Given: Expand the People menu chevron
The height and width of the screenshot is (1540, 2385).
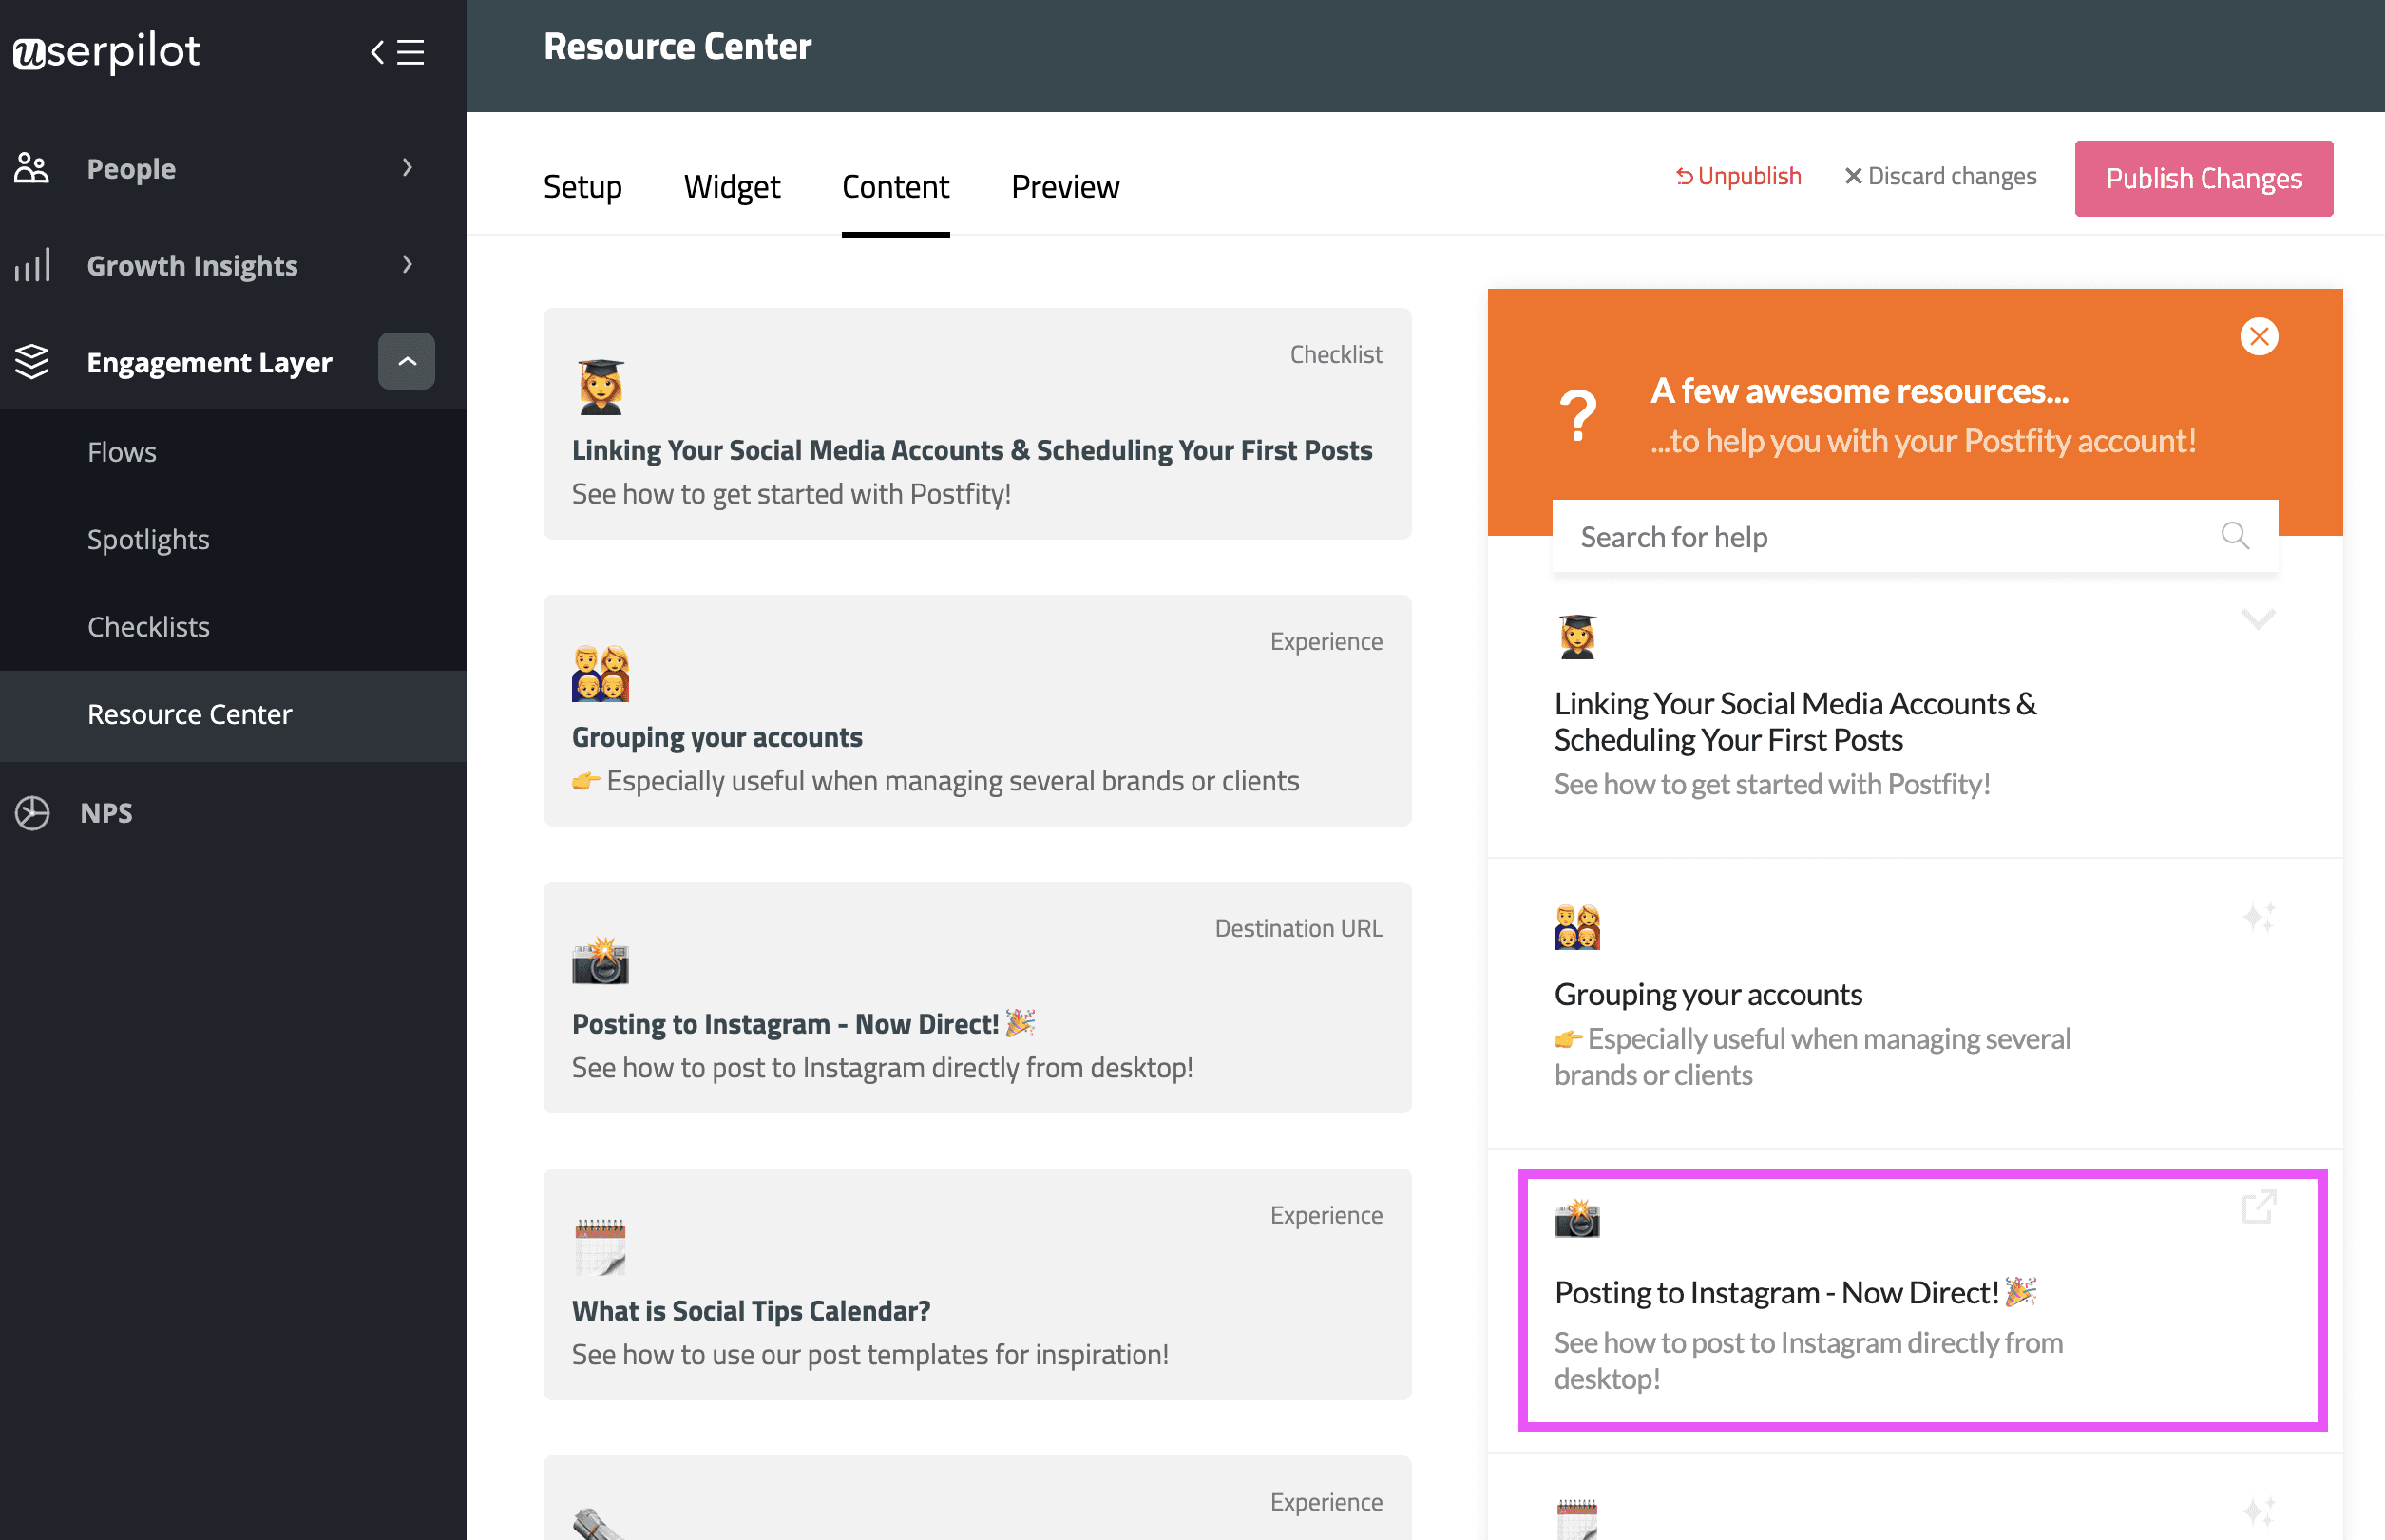Looking at the screenshot, I should (x=407, y=168).
